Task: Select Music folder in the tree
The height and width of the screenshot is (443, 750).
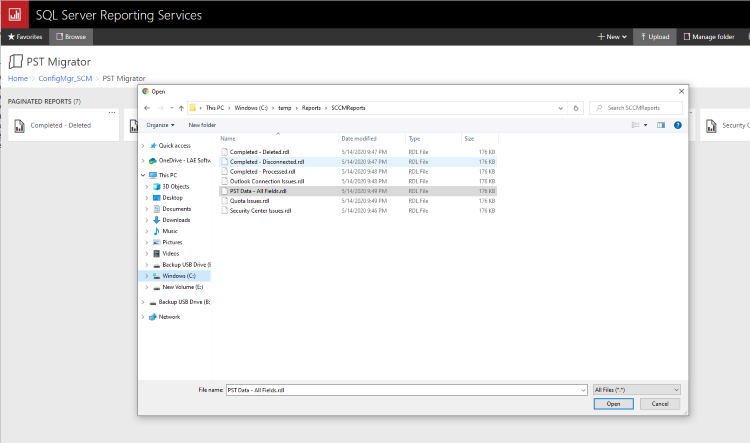Action: click(170, 231)
